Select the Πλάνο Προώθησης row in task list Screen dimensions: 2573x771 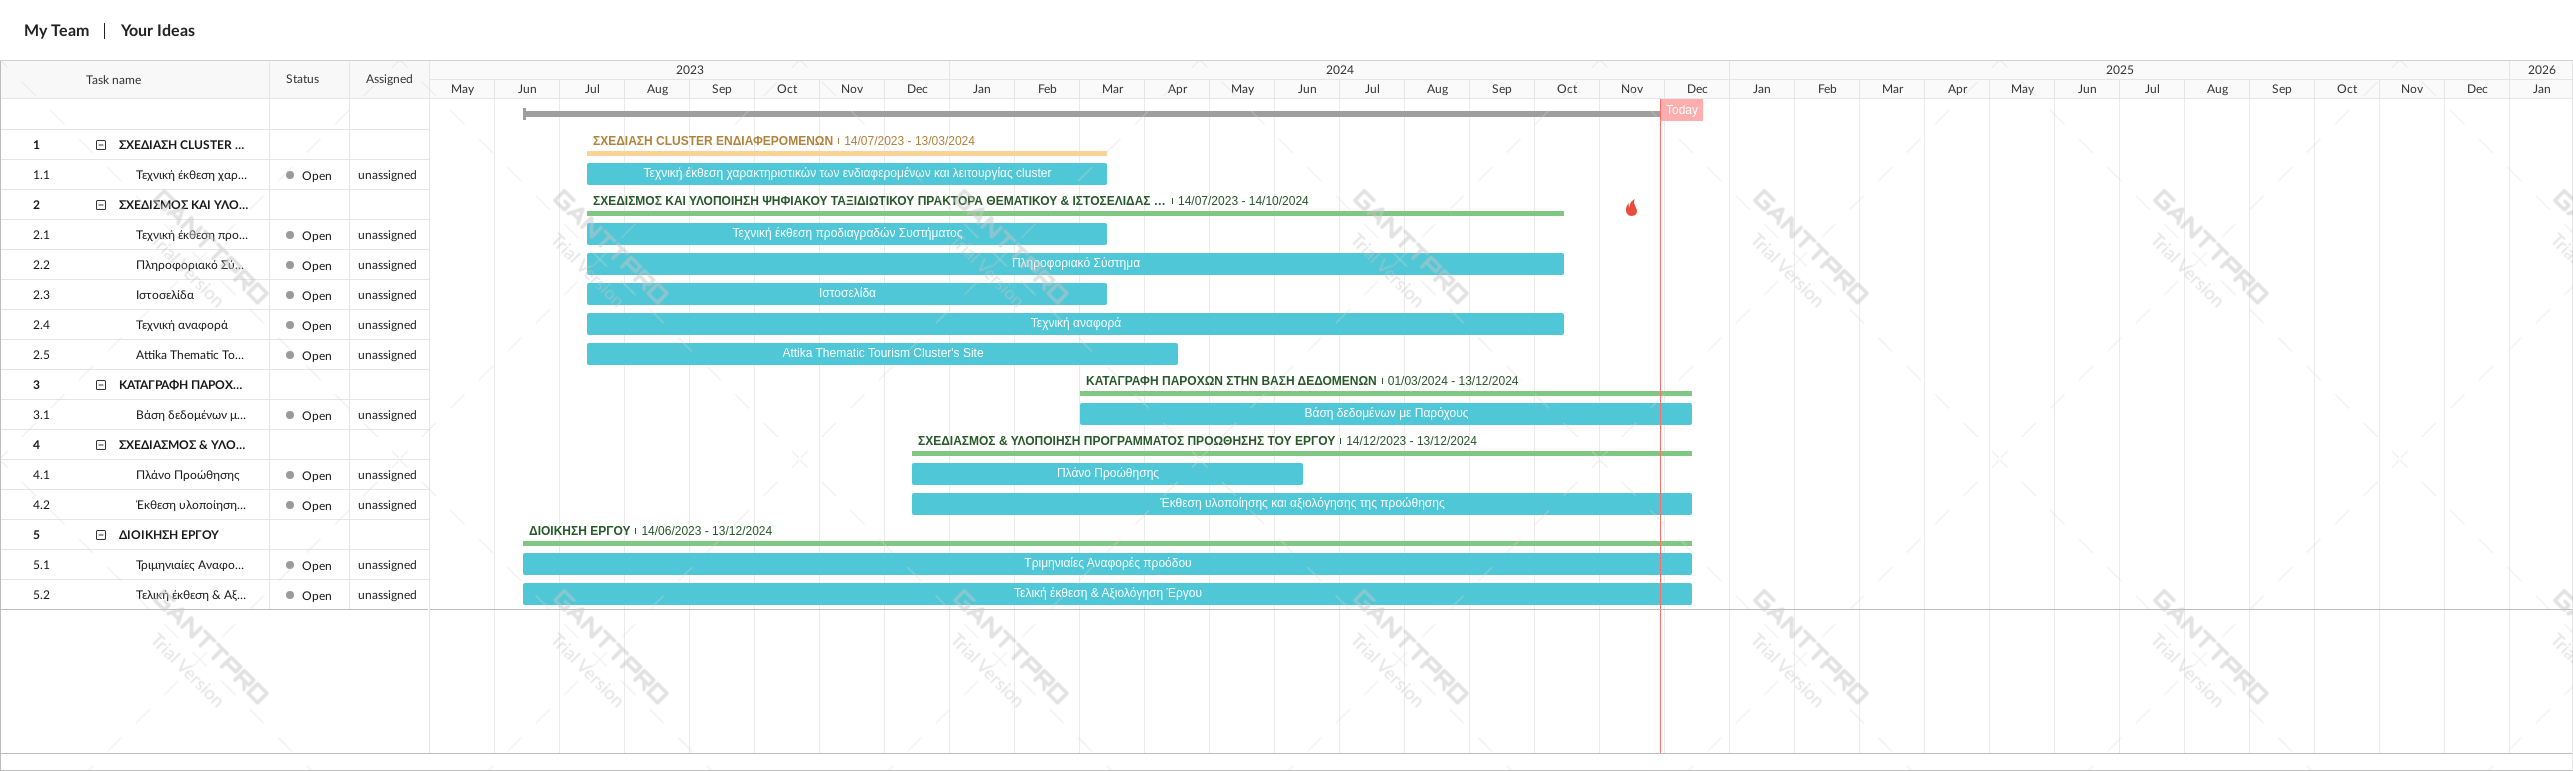187,475
